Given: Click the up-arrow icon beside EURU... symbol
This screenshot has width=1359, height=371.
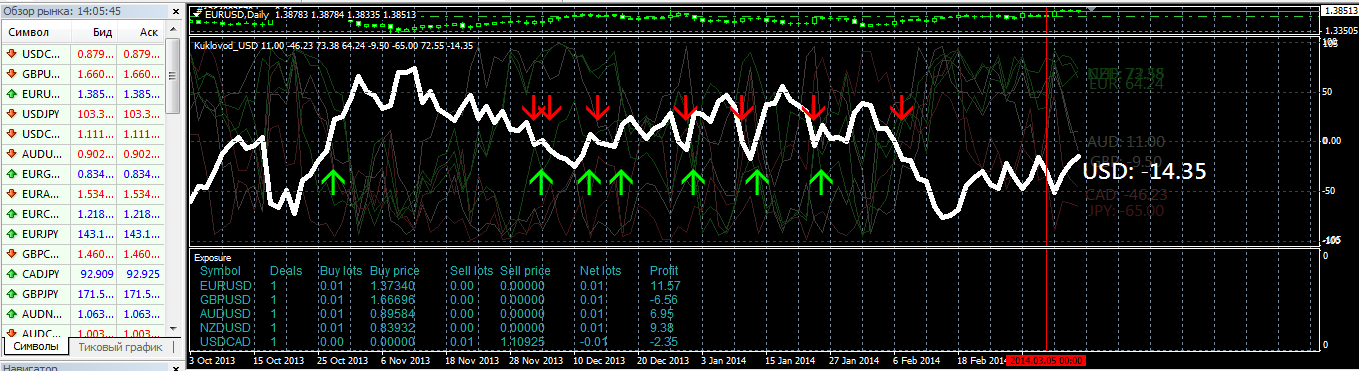Looking at the screenshot, I should pyautogui.click(x=11, y=93).
